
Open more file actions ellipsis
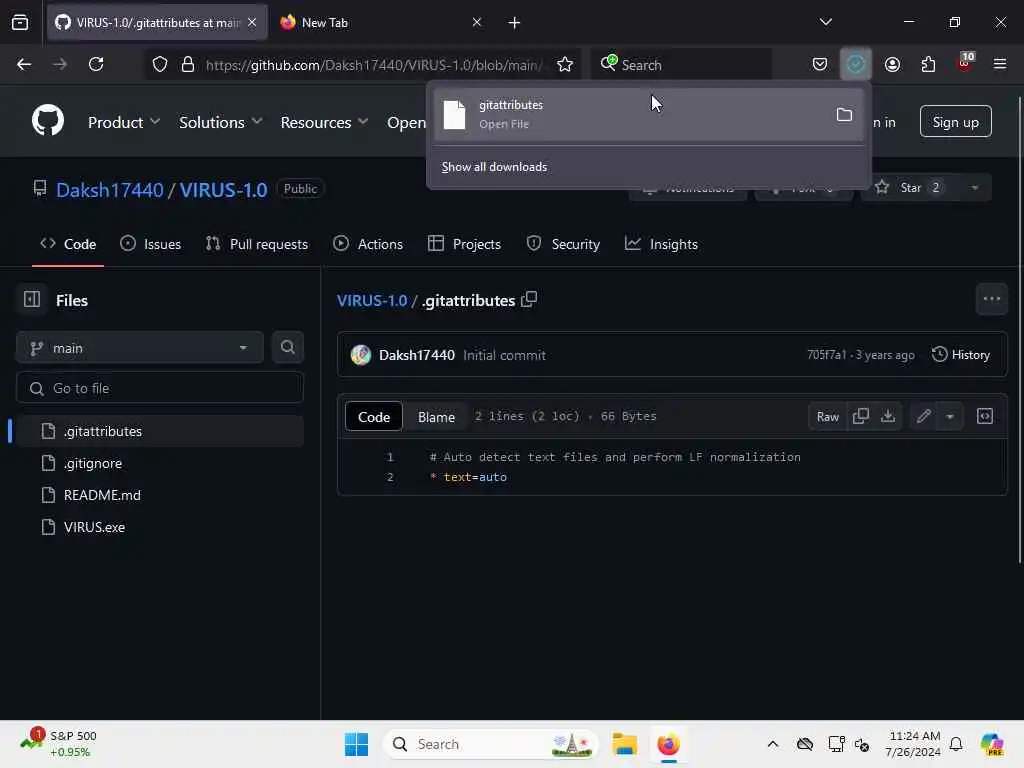point(991,299)
